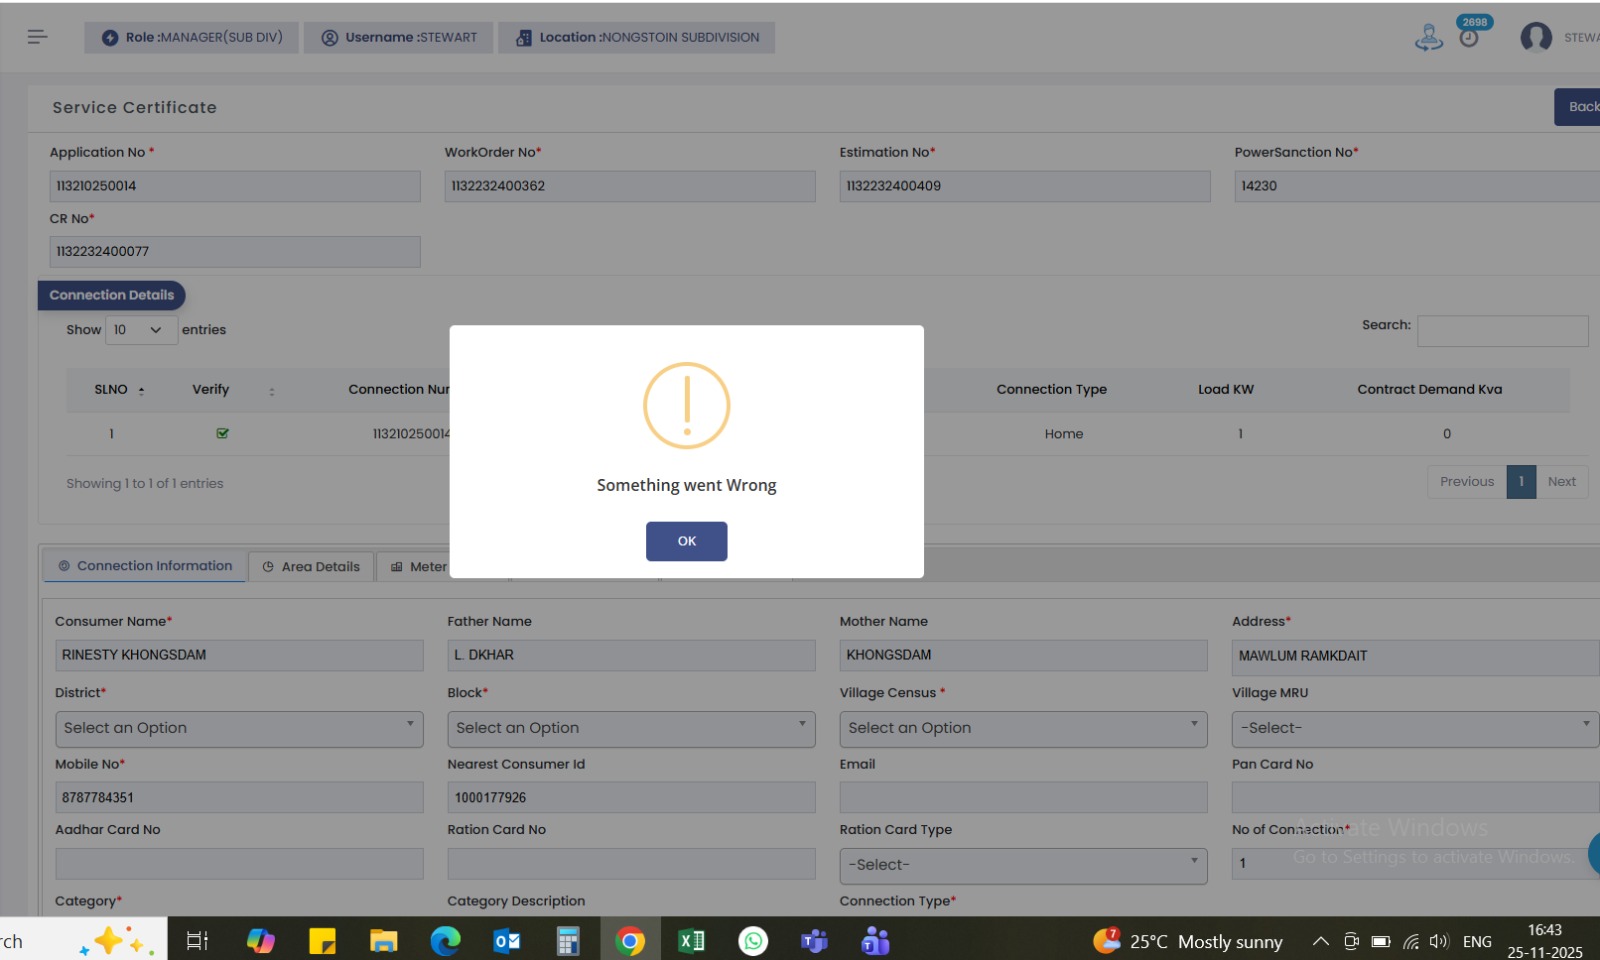
Task: Switch to the Area Details tab
Action: pyautogui.click(x=311, y=567)
